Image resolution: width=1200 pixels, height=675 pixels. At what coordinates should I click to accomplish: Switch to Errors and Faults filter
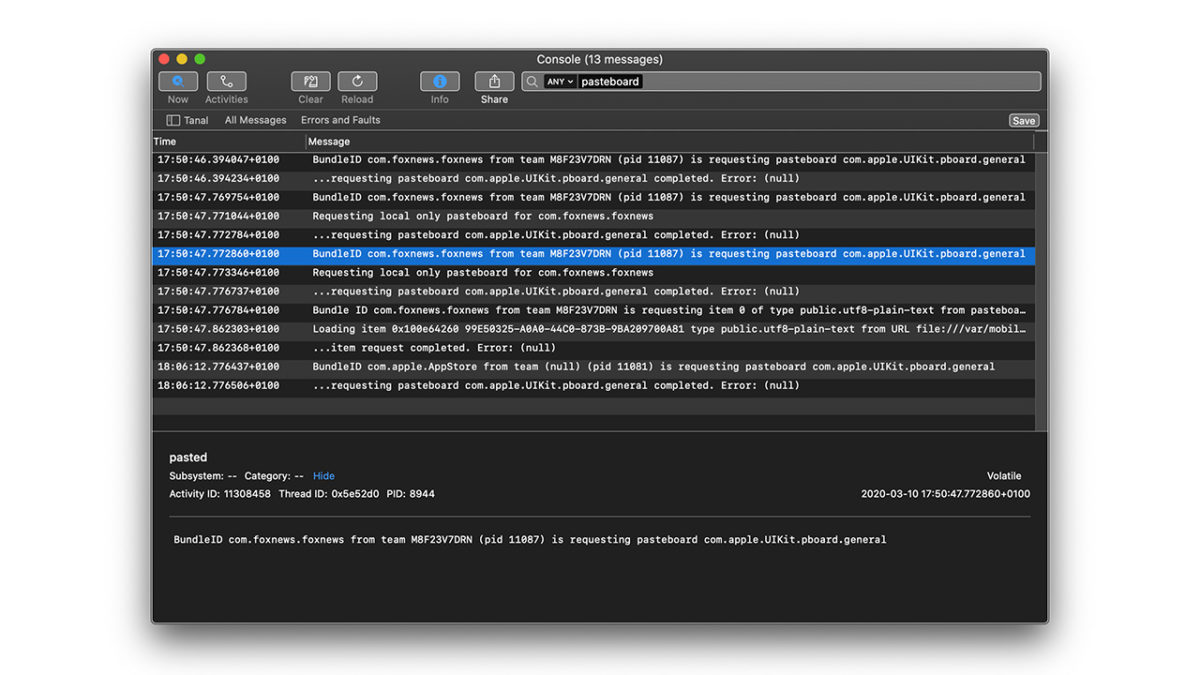pos(340,120)
